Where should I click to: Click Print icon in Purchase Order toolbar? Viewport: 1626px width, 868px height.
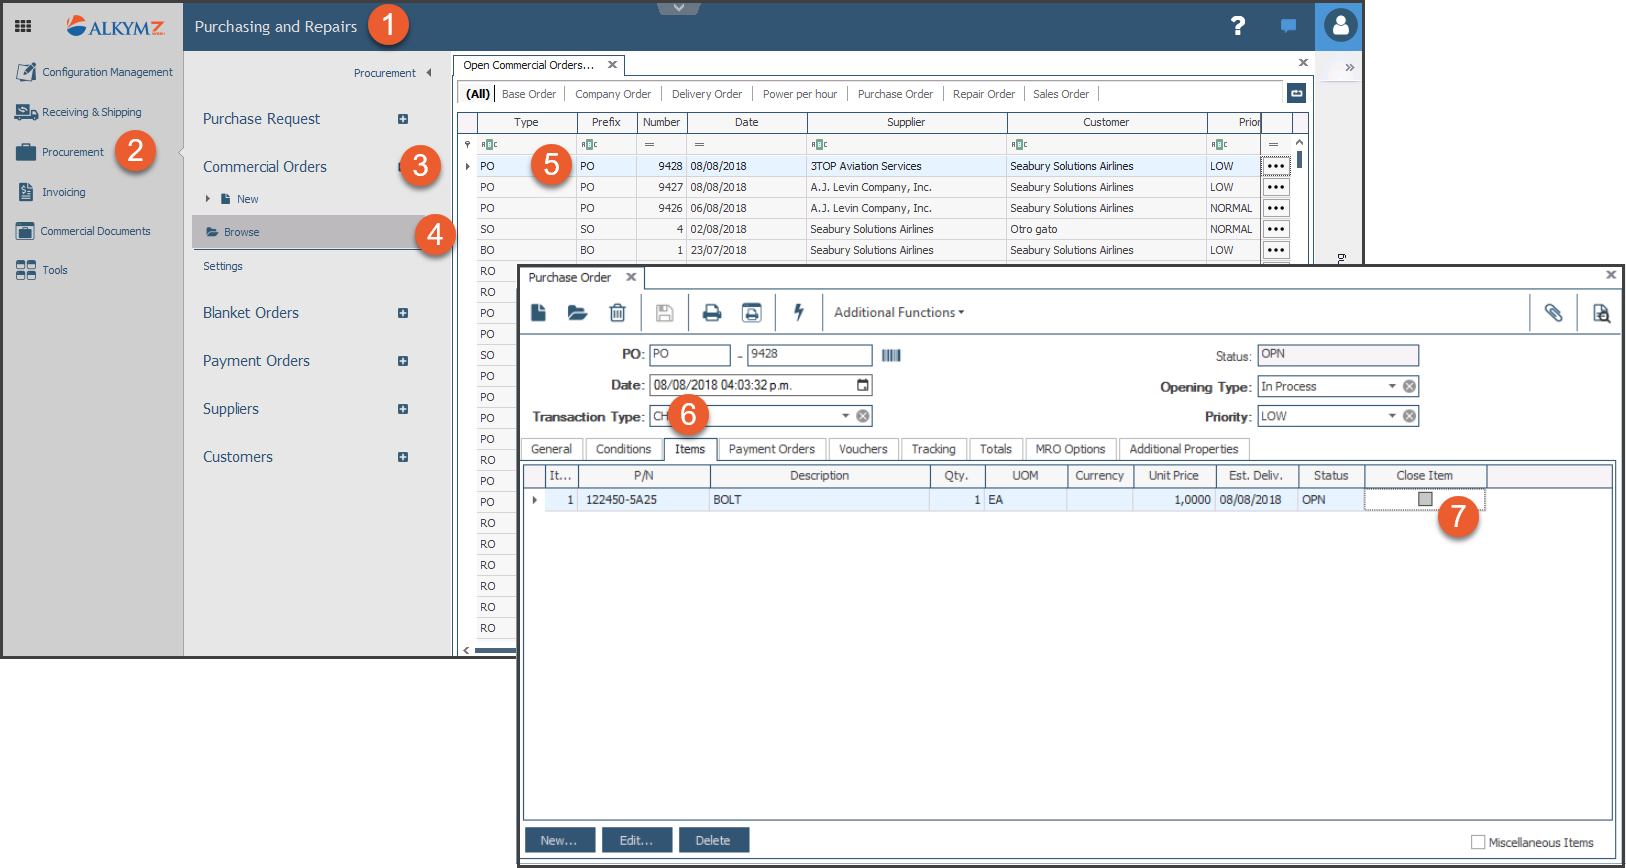711,313
